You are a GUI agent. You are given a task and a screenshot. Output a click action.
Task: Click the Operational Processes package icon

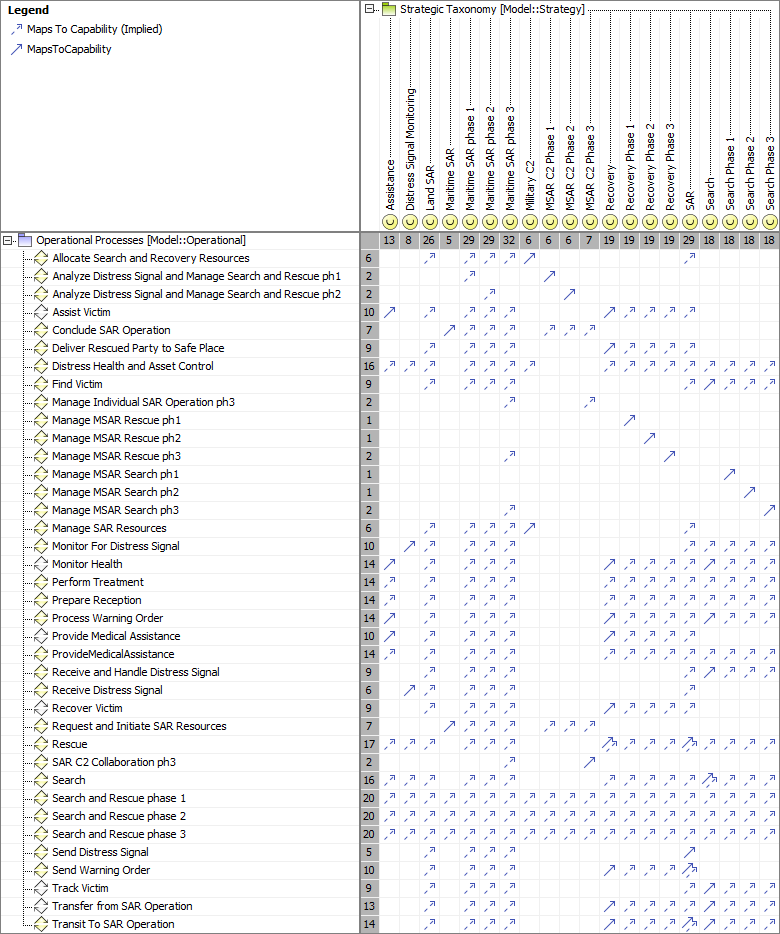[x=25, y=240]
